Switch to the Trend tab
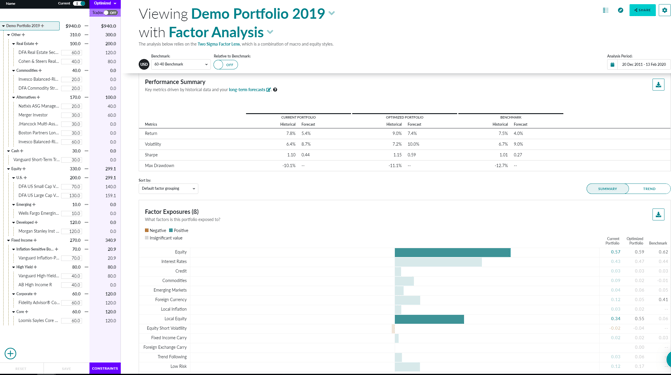The width and height of the screenshot is (671, 375). pyautogui.click(x=649, y=188)
